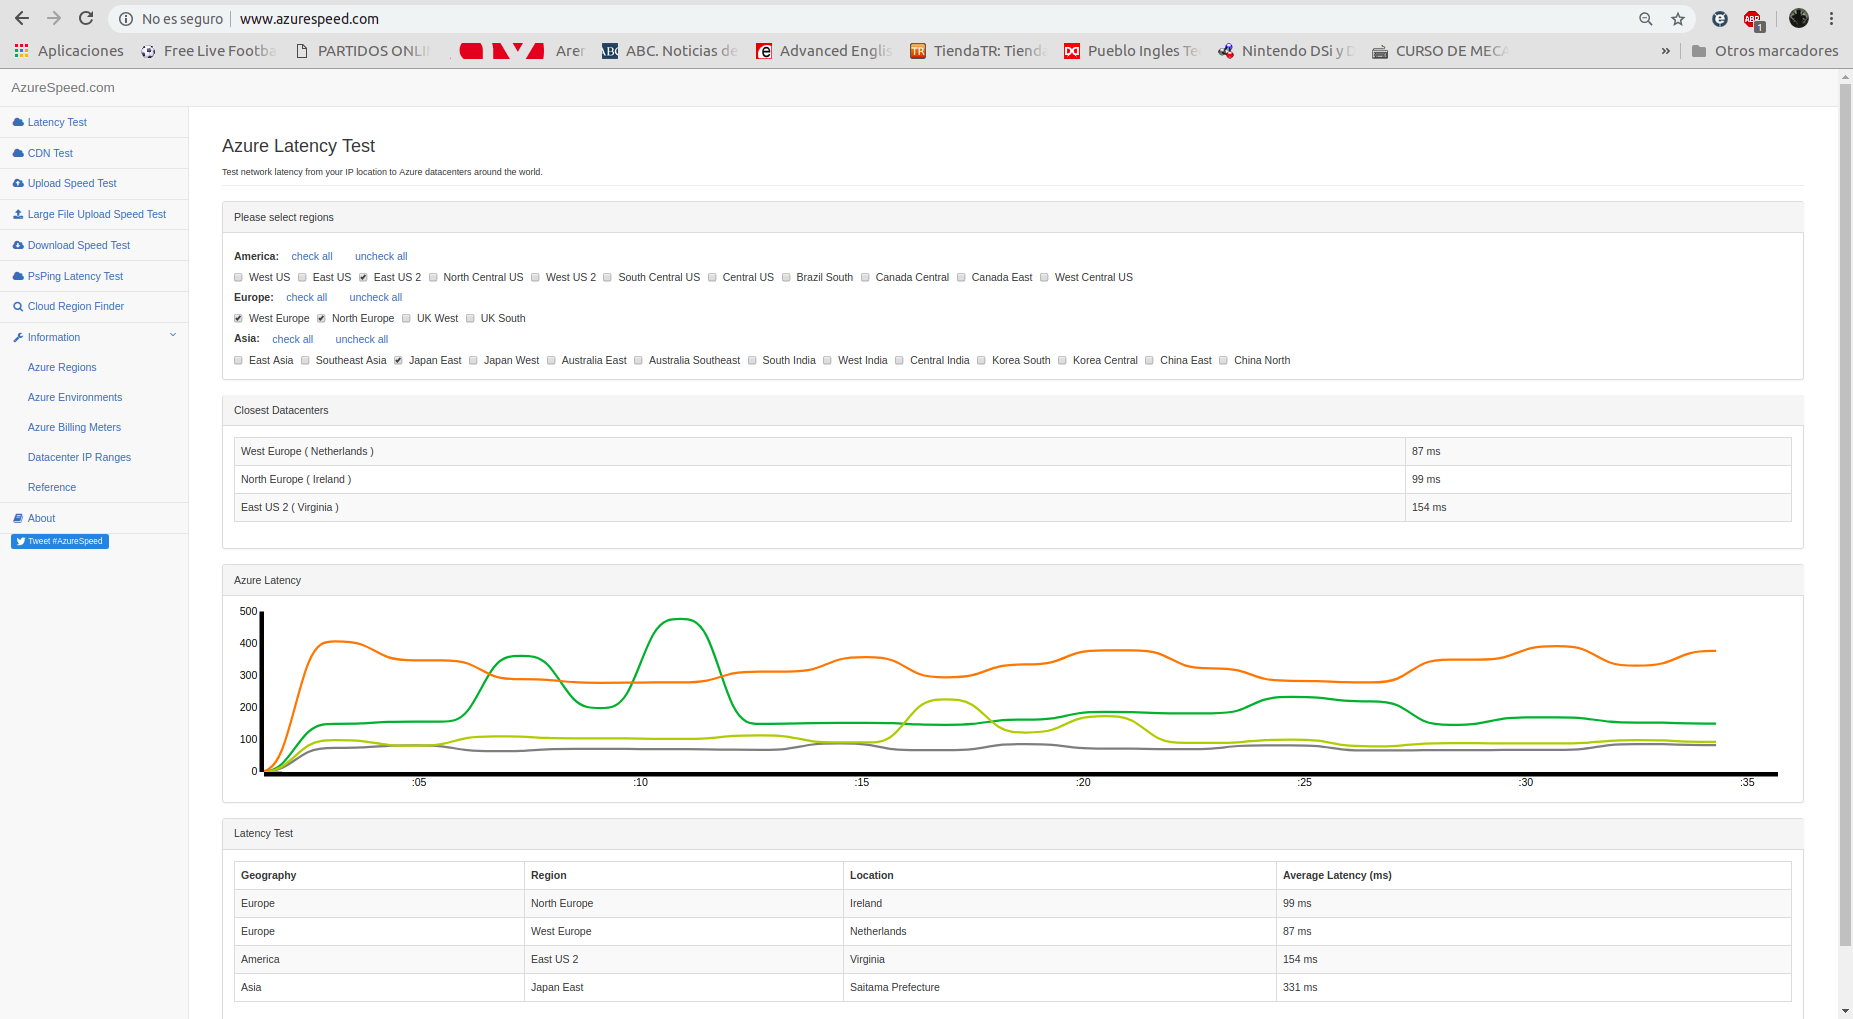Uncheck the West Europe checkbox
The width and height of the screenshot is (1853, 1019).
coord(238,319)
